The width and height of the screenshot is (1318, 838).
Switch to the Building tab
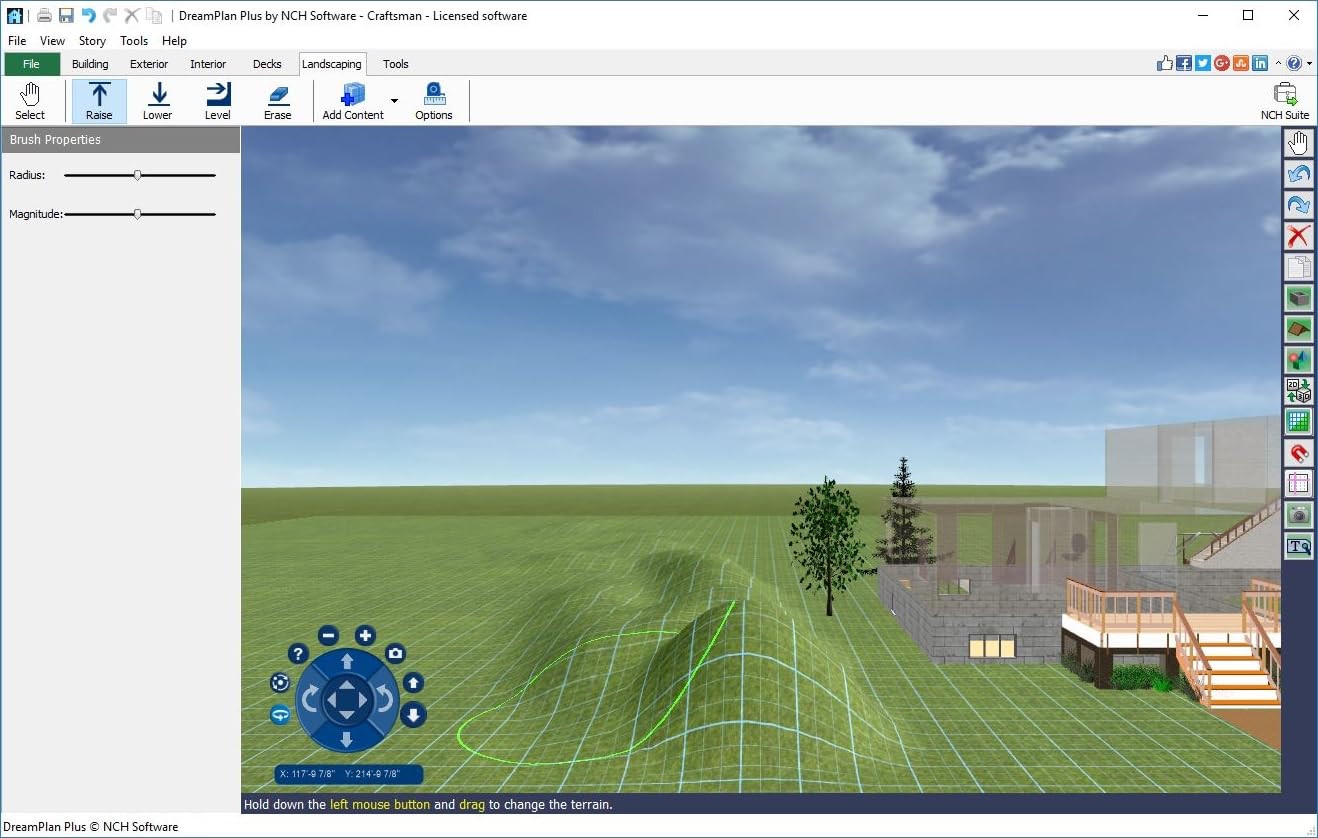[90, 64]
